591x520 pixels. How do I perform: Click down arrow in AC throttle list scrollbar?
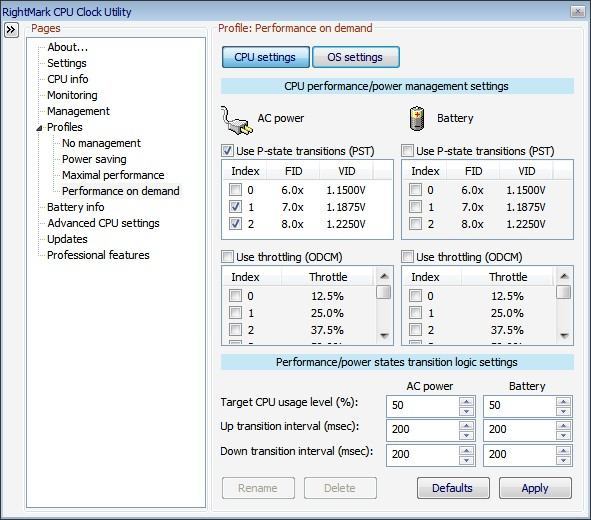[x=384, y=335]
